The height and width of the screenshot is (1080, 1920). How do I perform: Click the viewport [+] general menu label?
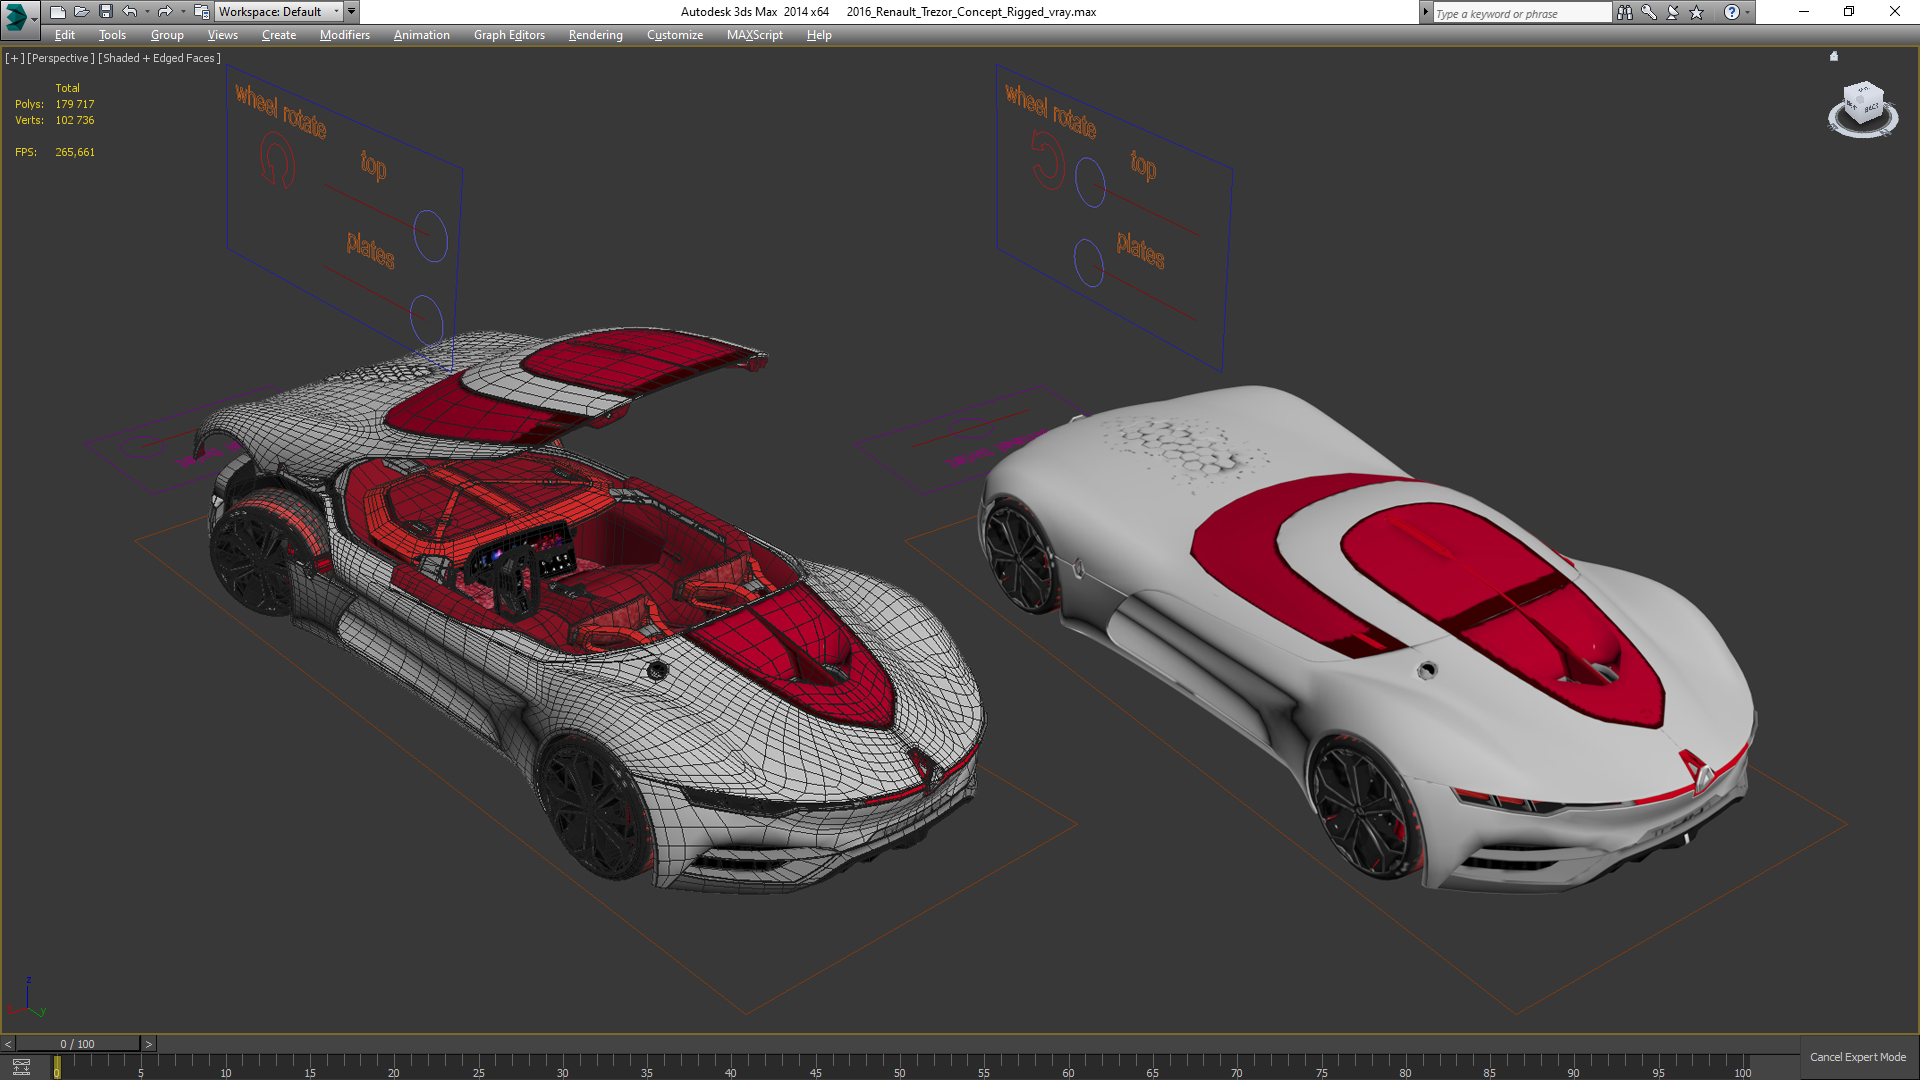14,58
